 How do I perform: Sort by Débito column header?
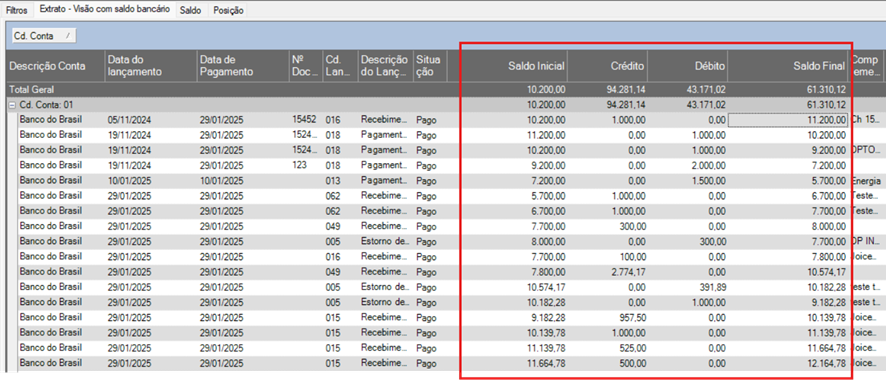click(x=687, y=66)
